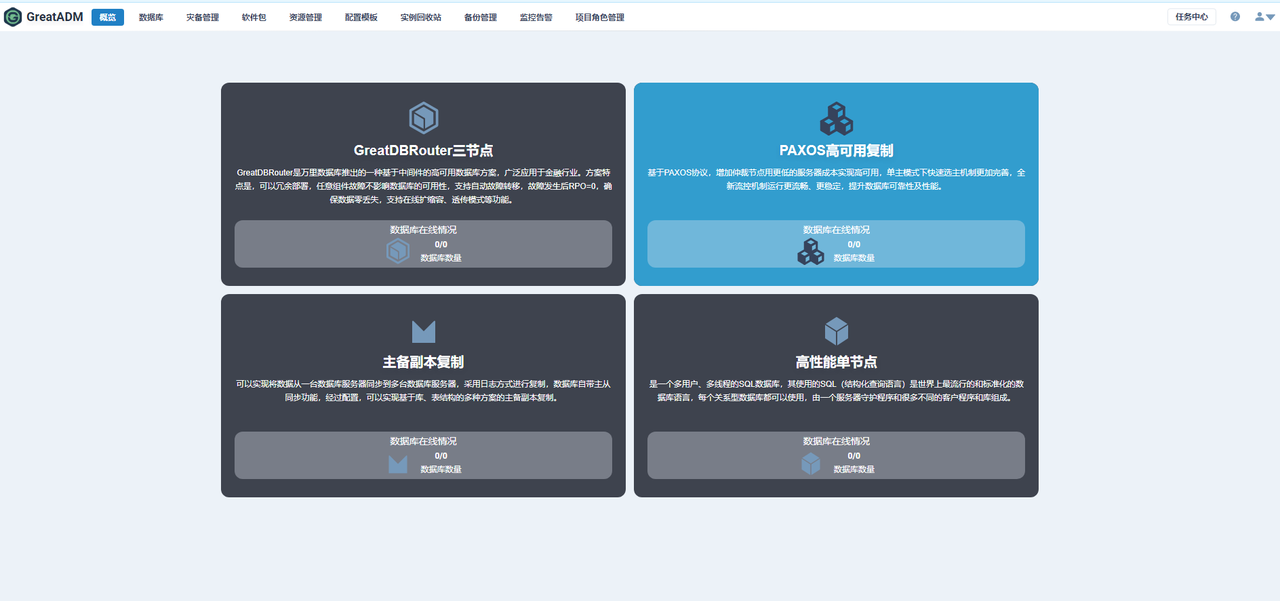
Task: Select the 软件包 menu item
Action: coord(253,16)
